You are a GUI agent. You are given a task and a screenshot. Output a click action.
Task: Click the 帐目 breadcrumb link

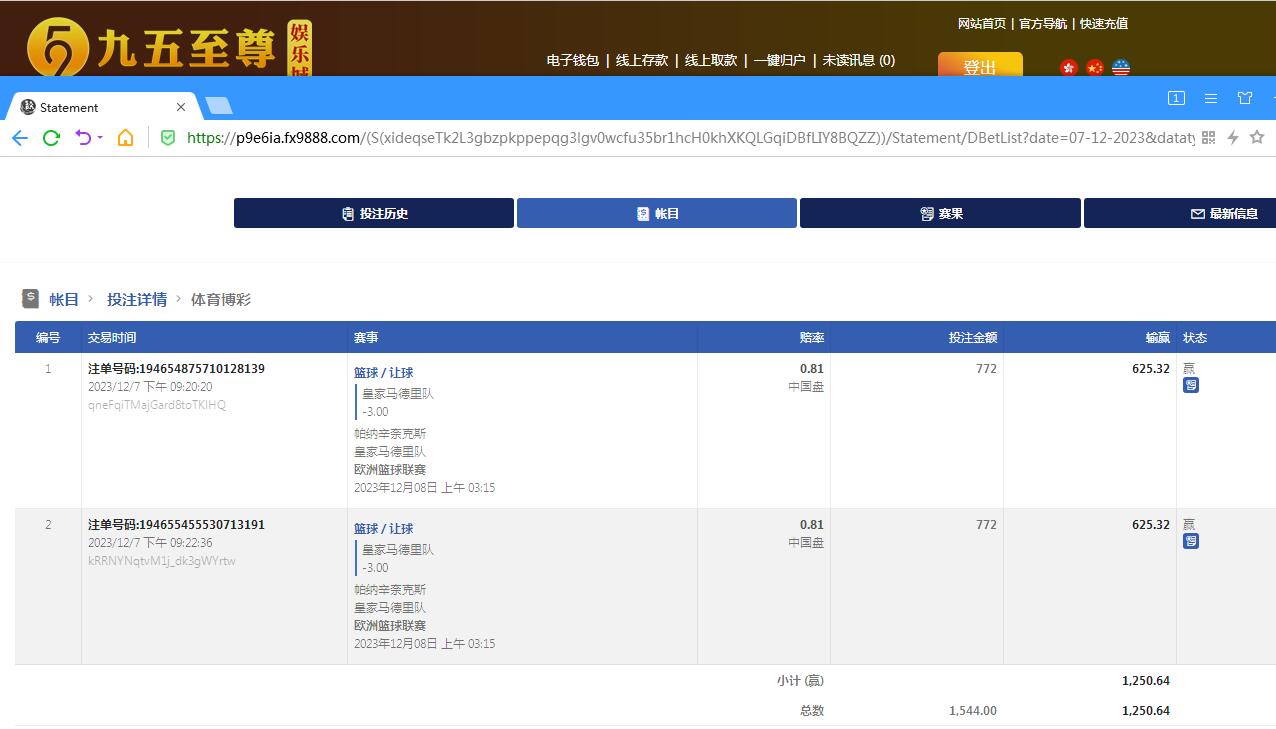pos(64,299)
